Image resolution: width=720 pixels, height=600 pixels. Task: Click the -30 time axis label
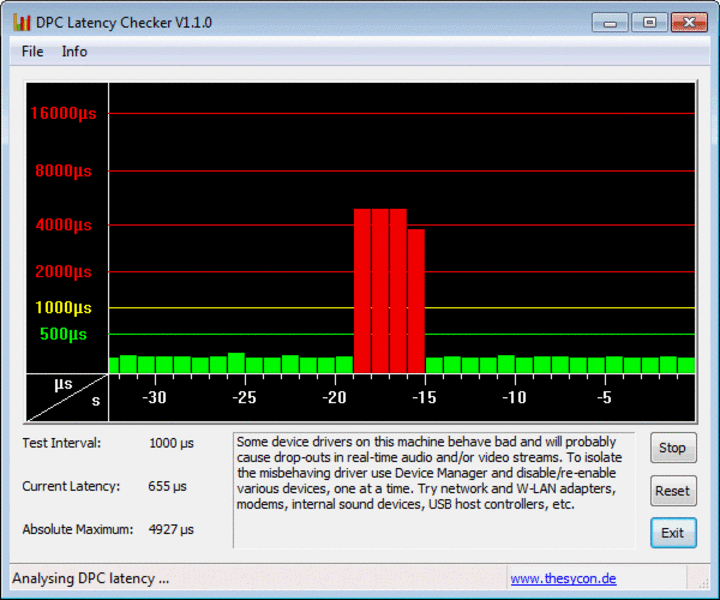point(154,398)
